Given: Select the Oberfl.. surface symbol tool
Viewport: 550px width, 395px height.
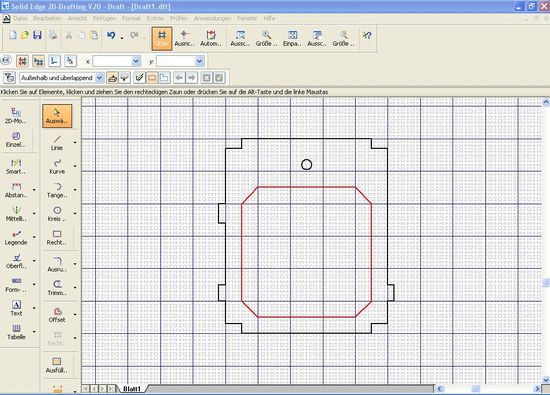Looking at the screenshot, I should click(16, 261).
